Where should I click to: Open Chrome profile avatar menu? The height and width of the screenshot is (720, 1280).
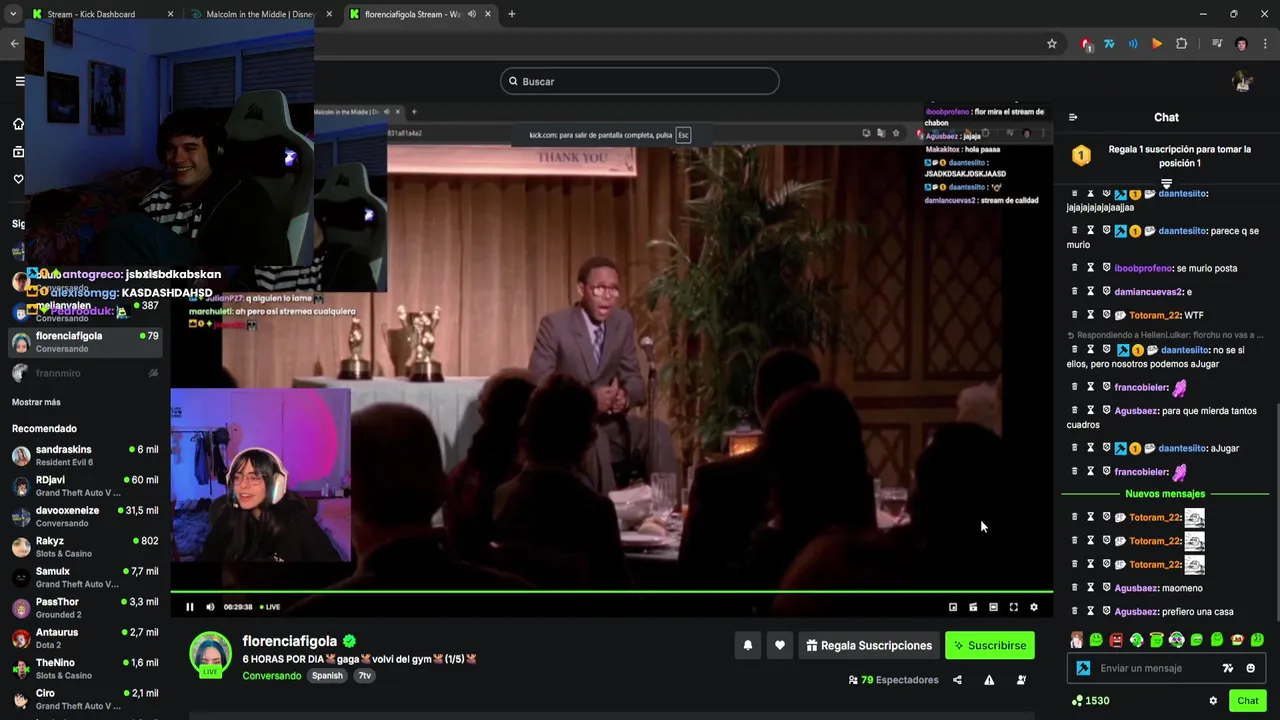[x=1241, y=44]
